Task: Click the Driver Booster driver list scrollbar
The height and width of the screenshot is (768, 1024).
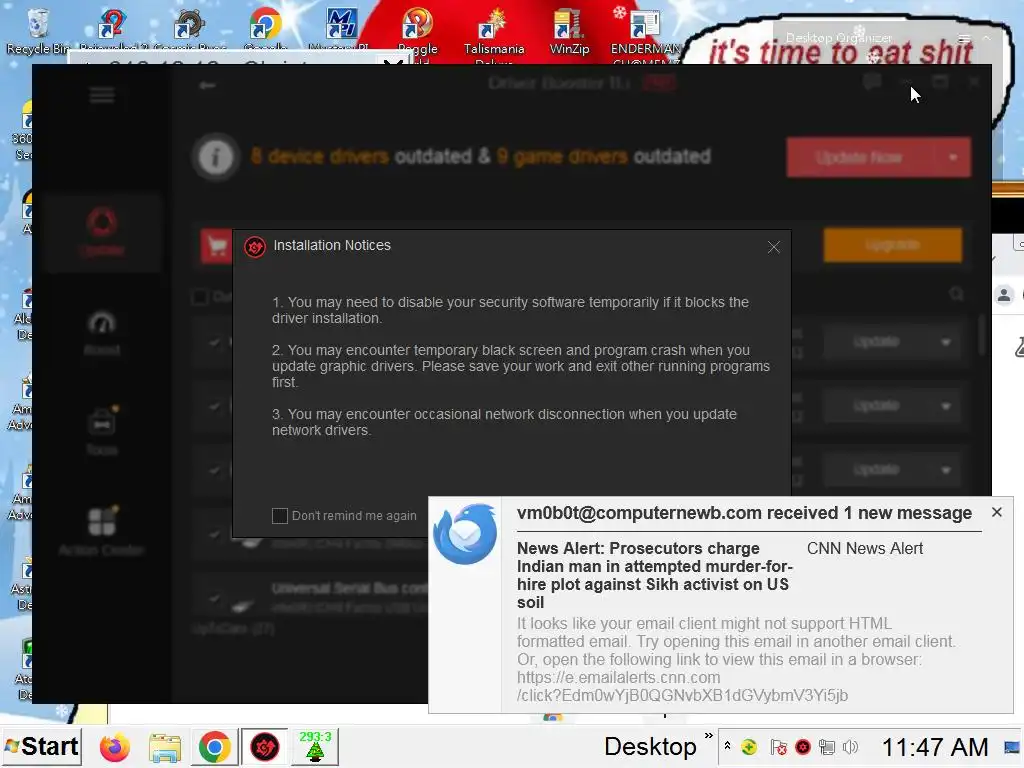Action: click(x=982, y=336)
